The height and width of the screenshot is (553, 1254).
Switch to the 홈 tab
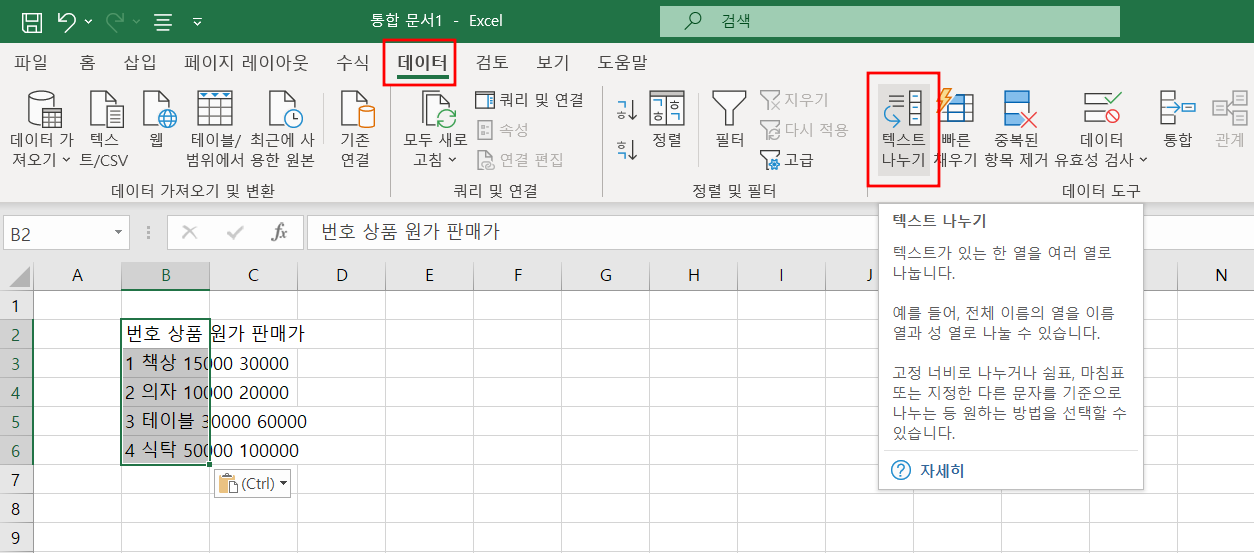click(x=87, y=62)
